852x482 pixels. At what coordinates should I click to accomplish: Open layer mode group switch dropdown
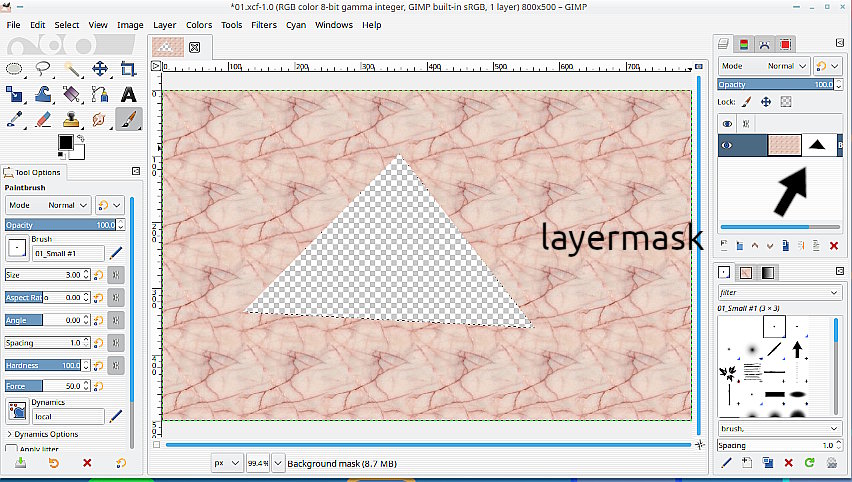[828, 66]
